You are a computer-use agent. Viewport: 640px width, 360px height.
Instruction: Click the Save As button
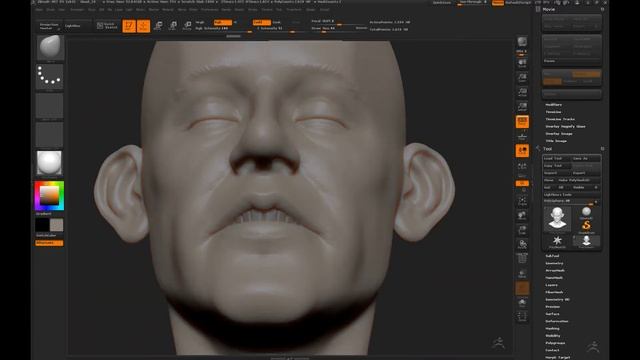pos(586,158)
